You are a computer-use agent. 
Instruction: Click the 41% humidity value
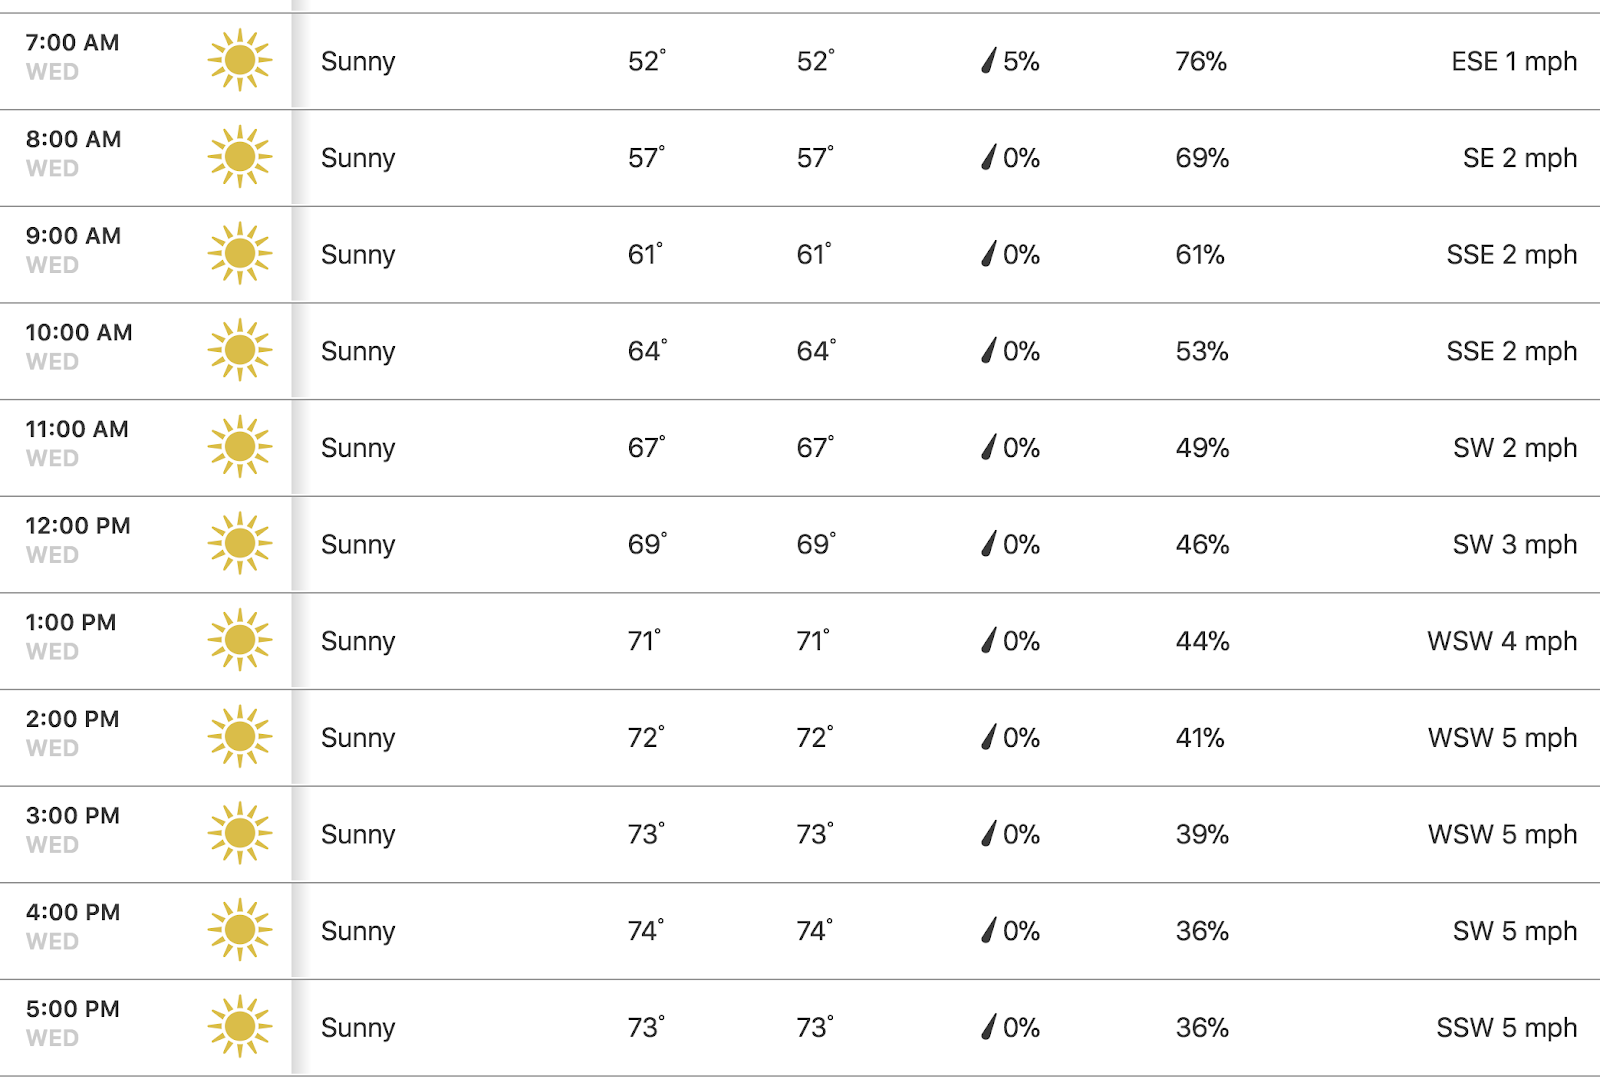[x=1200, y=738]
